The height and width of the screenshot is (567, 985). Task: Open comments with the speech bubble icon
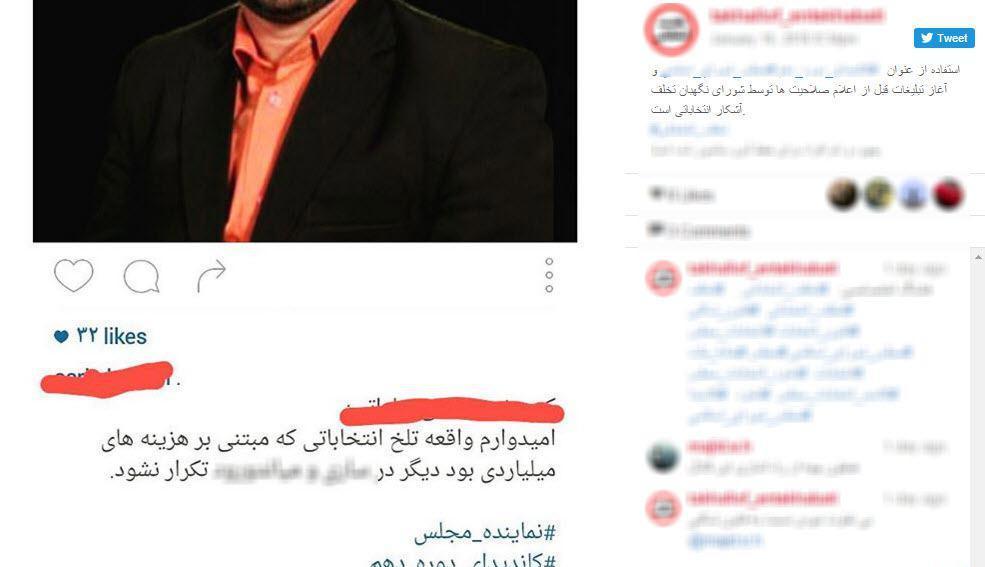pos(141,276)
